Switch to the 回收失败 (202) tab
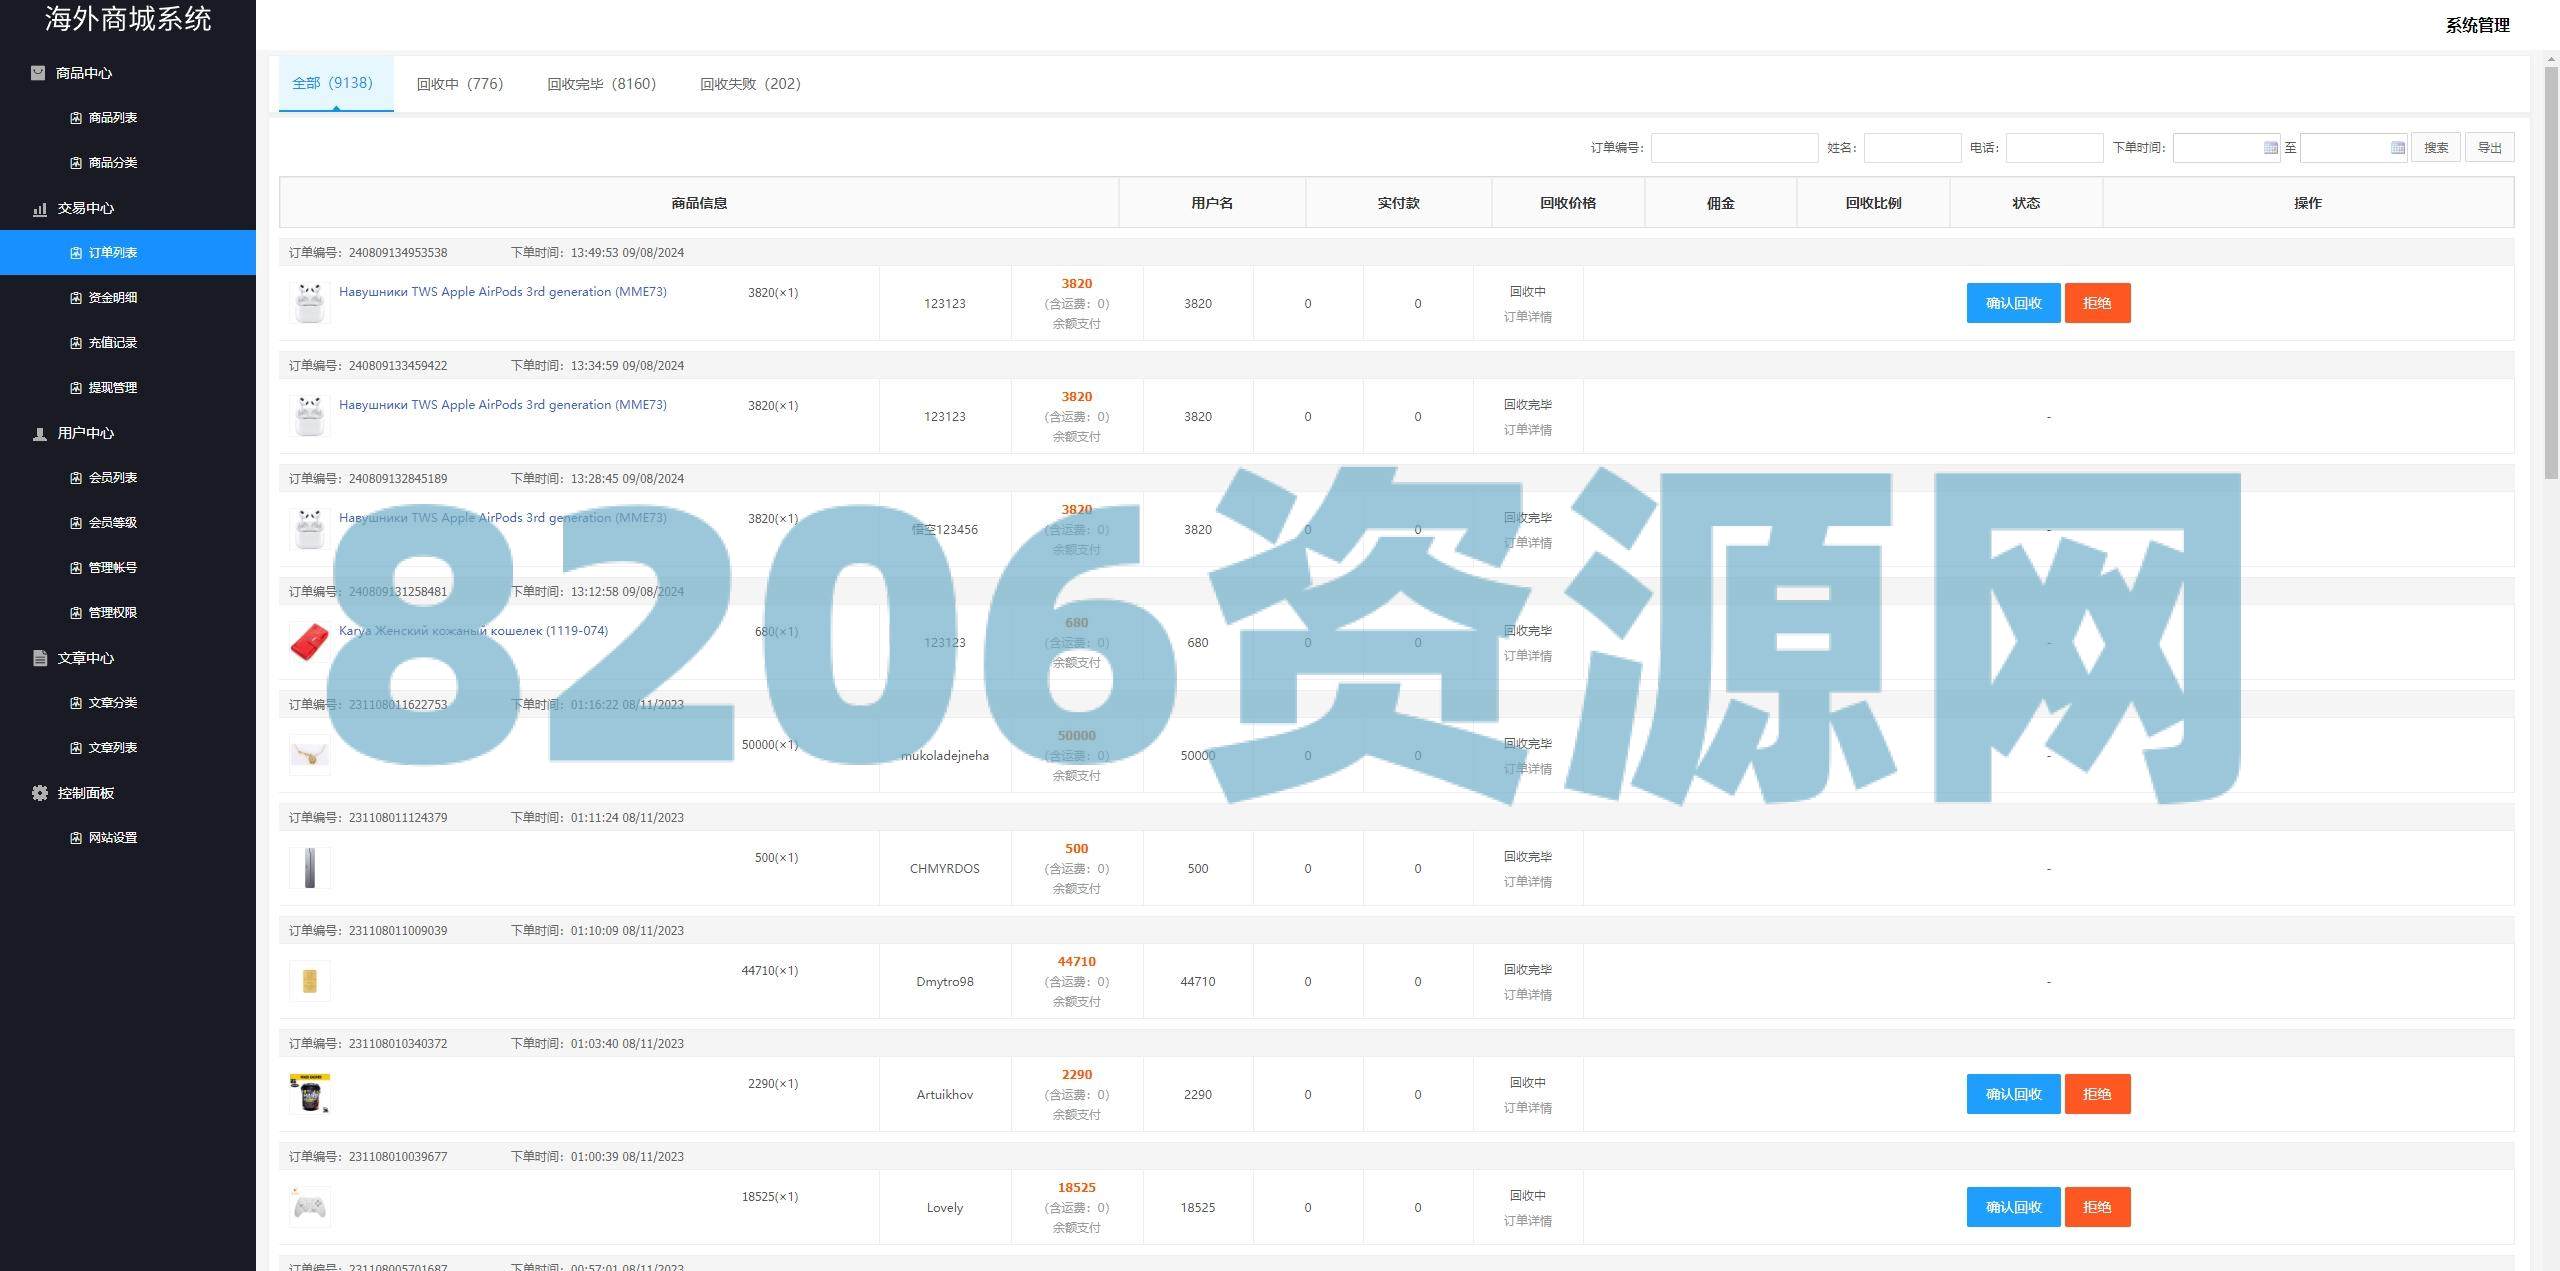This screenshot has width=2560, height=1271. point(750,84)
